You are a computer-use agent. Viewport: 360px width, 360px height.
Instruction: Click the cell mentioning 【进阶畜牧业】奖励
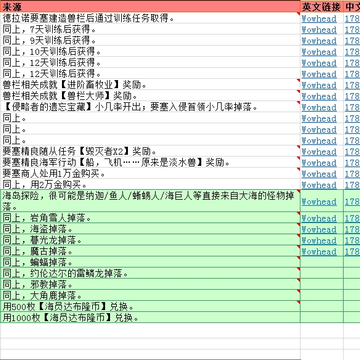pyautogui.click(x=150, y=85)
